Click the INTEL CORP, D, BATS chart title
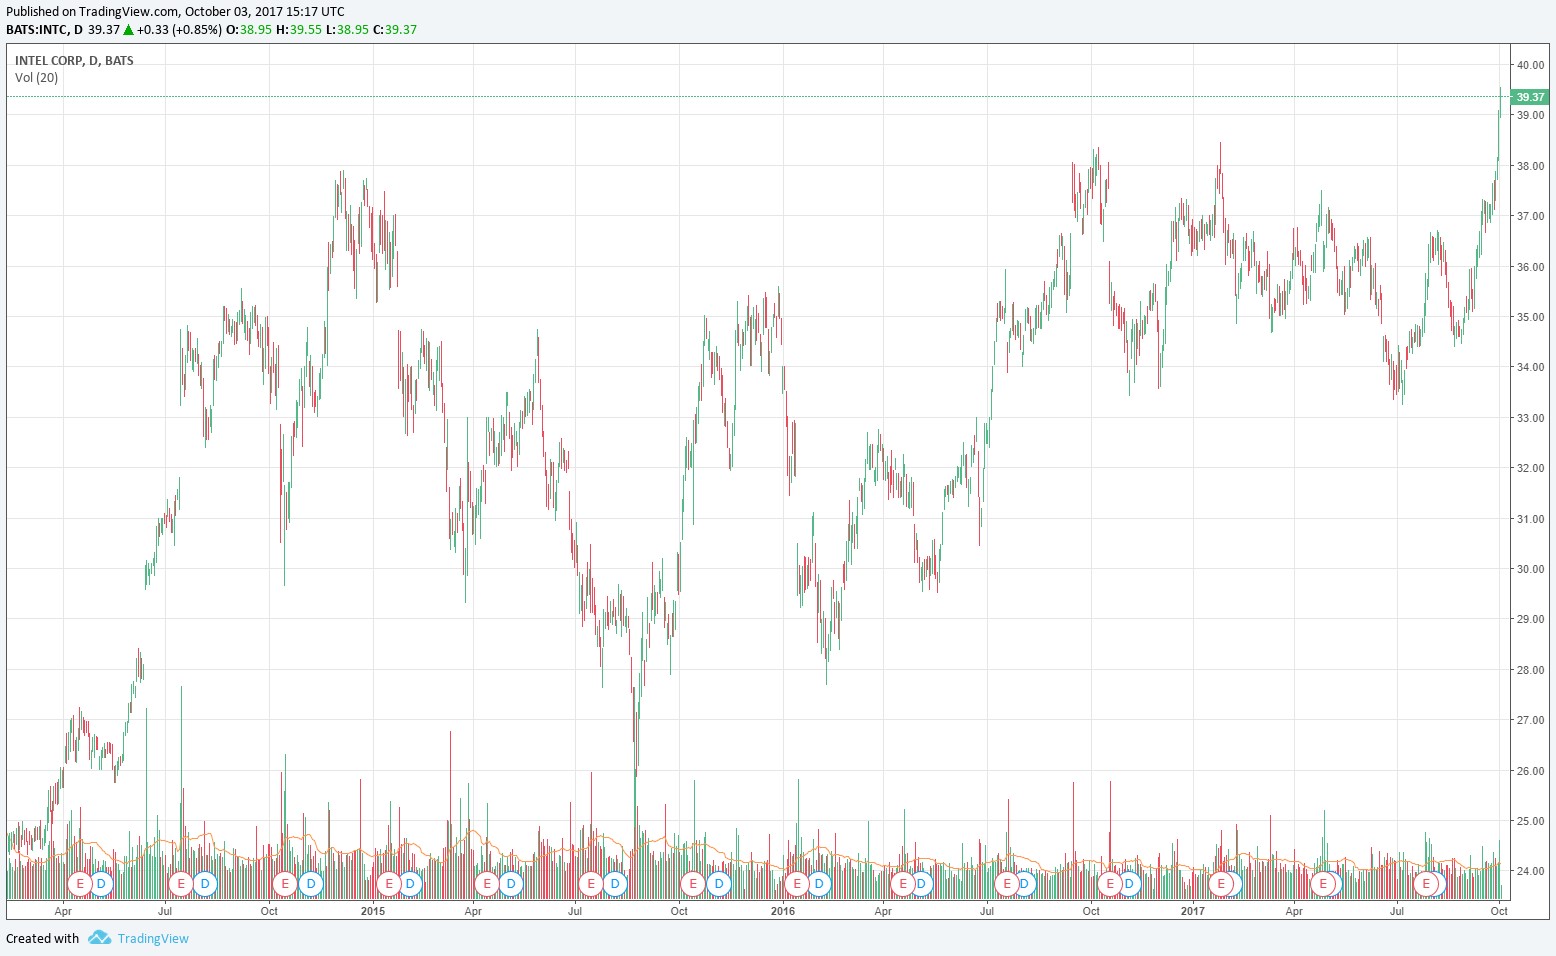The image size is (1556, 956). point(74,60)
